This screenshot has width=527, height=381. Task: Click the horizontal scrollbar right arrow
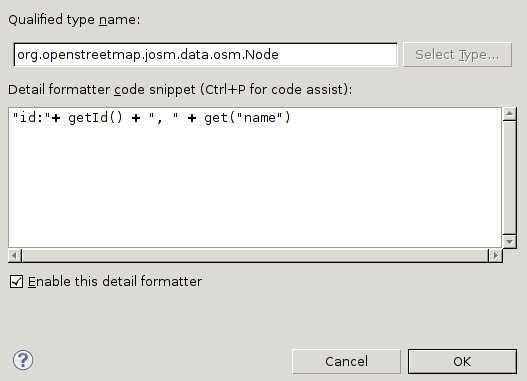[x=496, y=256]
